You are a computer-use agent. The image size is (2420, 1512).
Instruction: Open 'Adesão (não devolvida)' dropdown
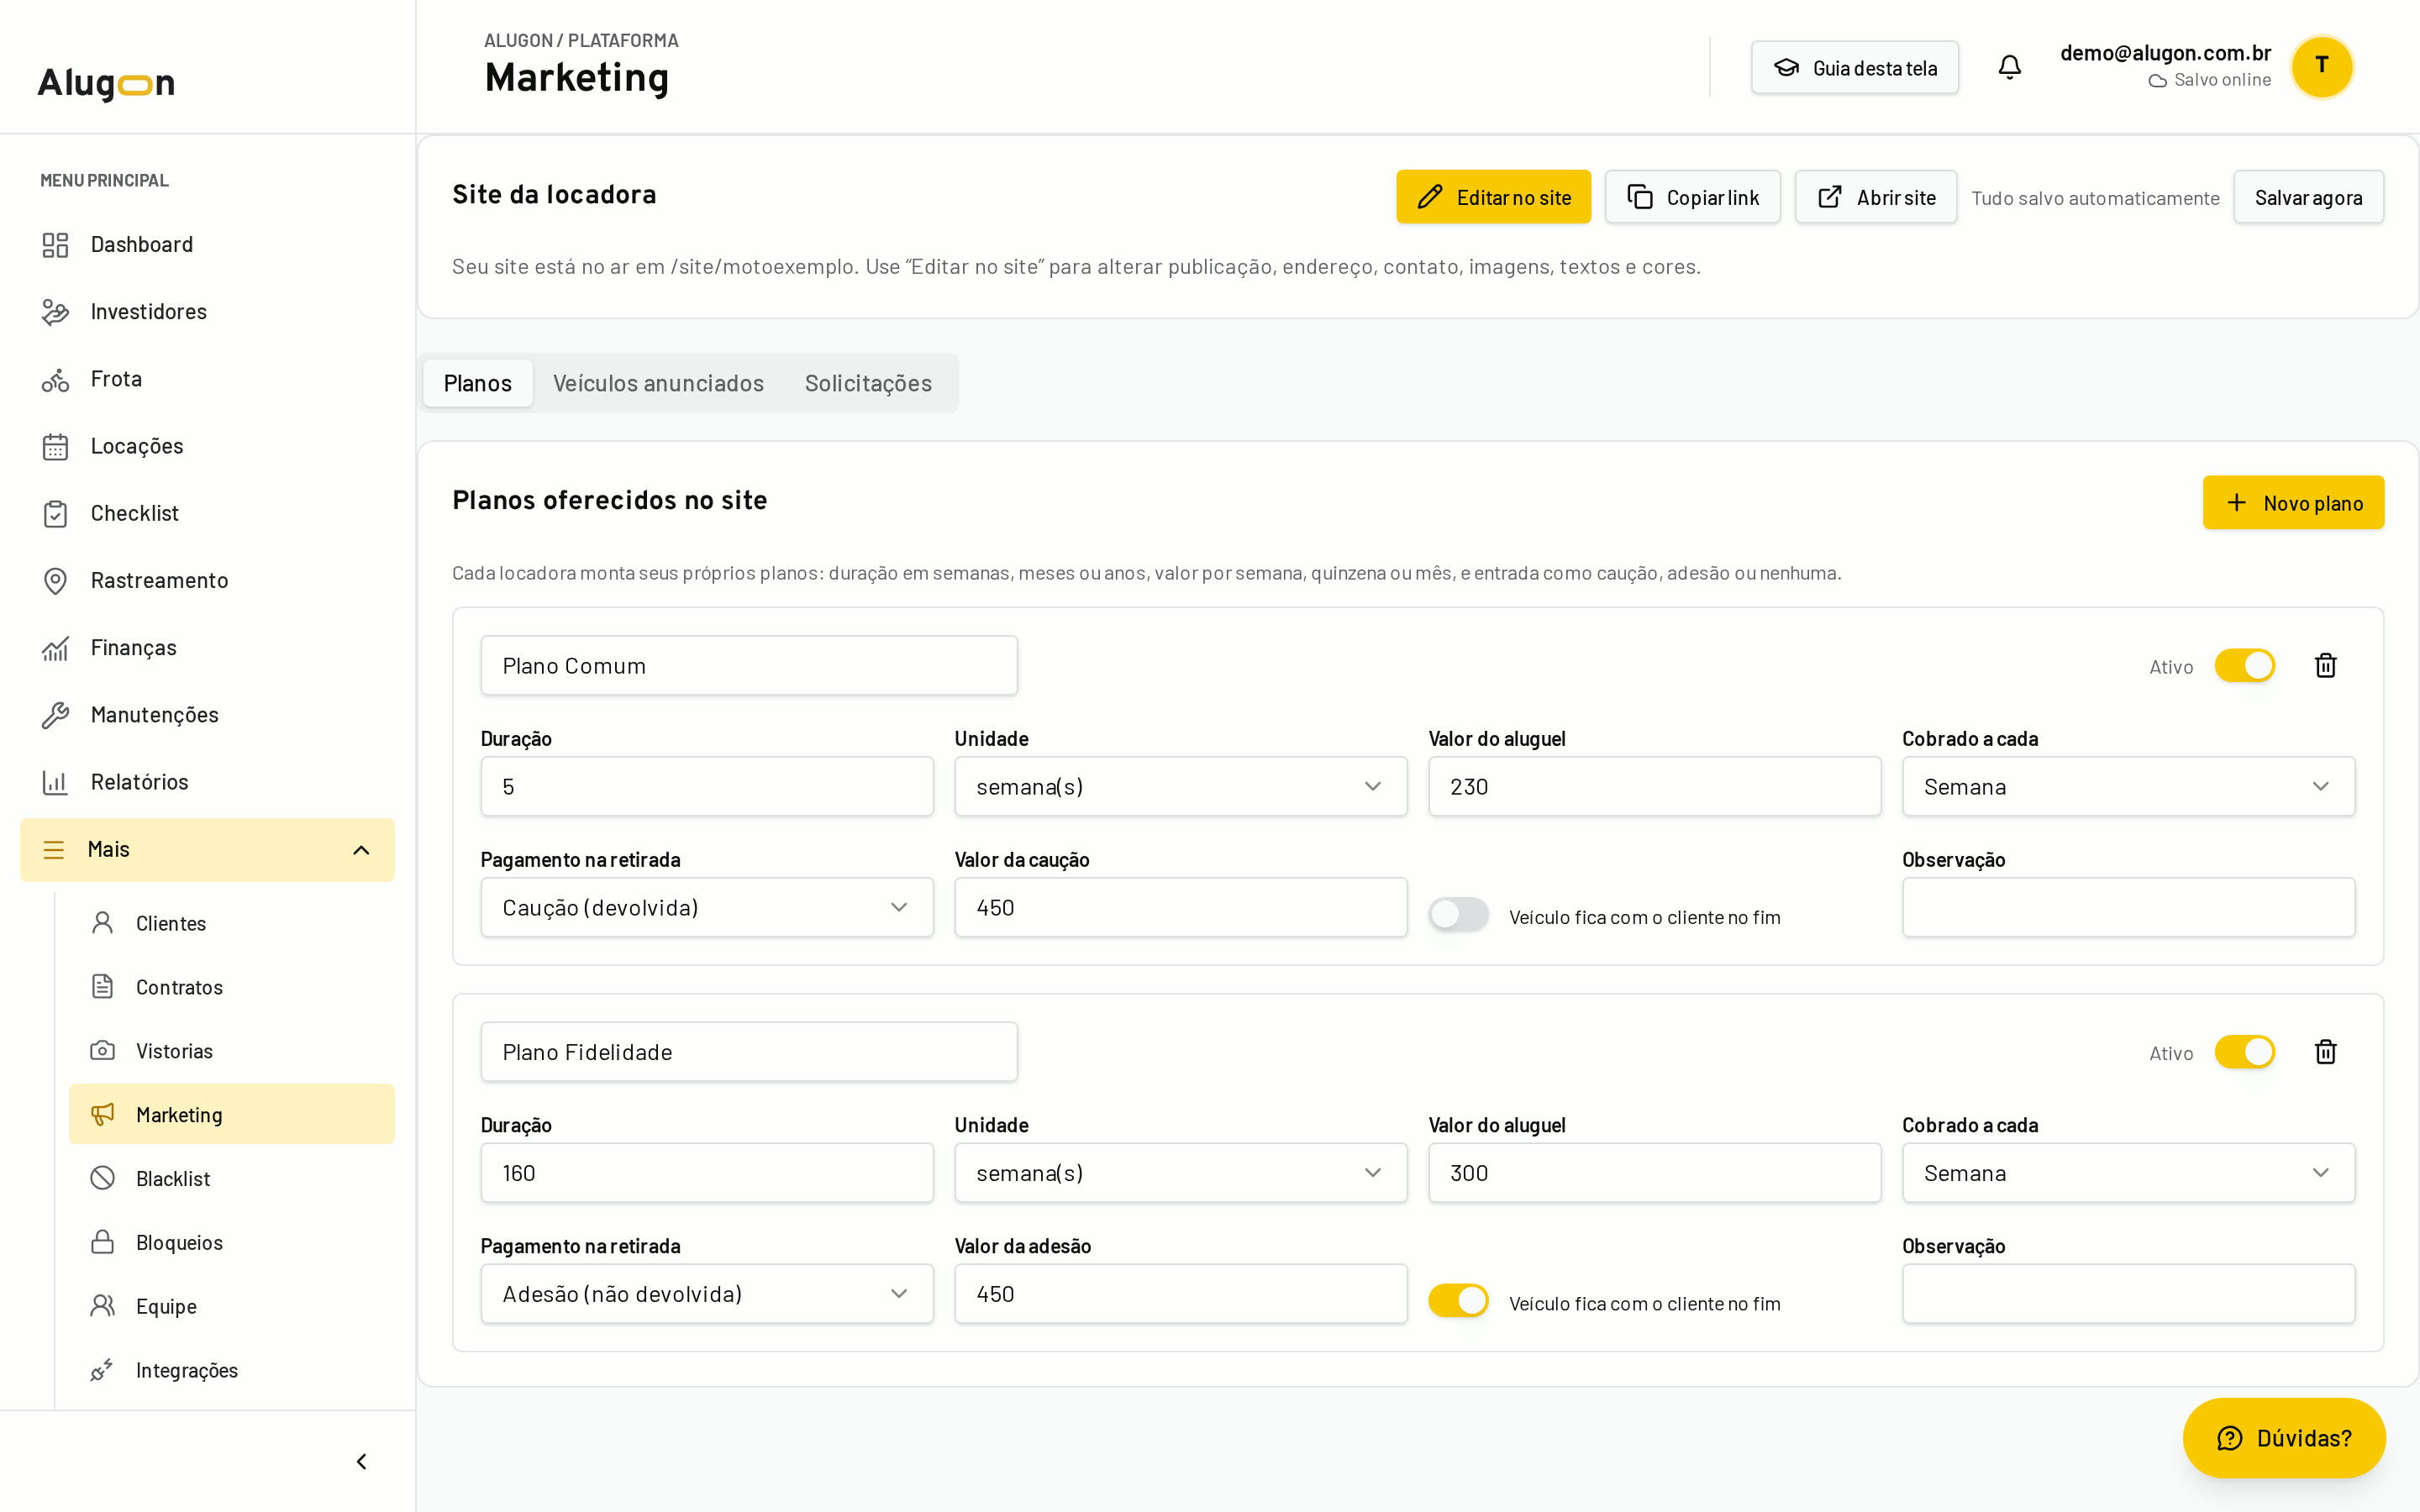(x=706, y=1294)
